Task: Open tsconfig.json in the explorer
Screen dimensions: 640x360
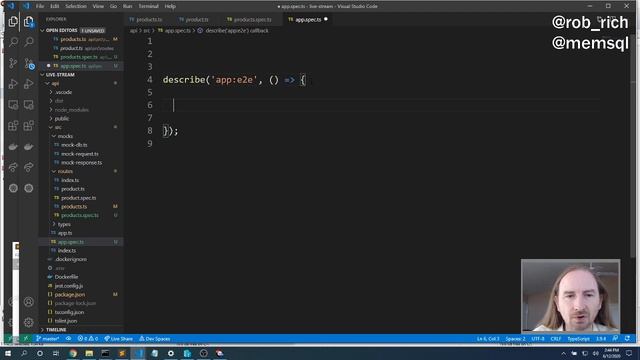Action: pyautogui.click(x=69, y=312)
